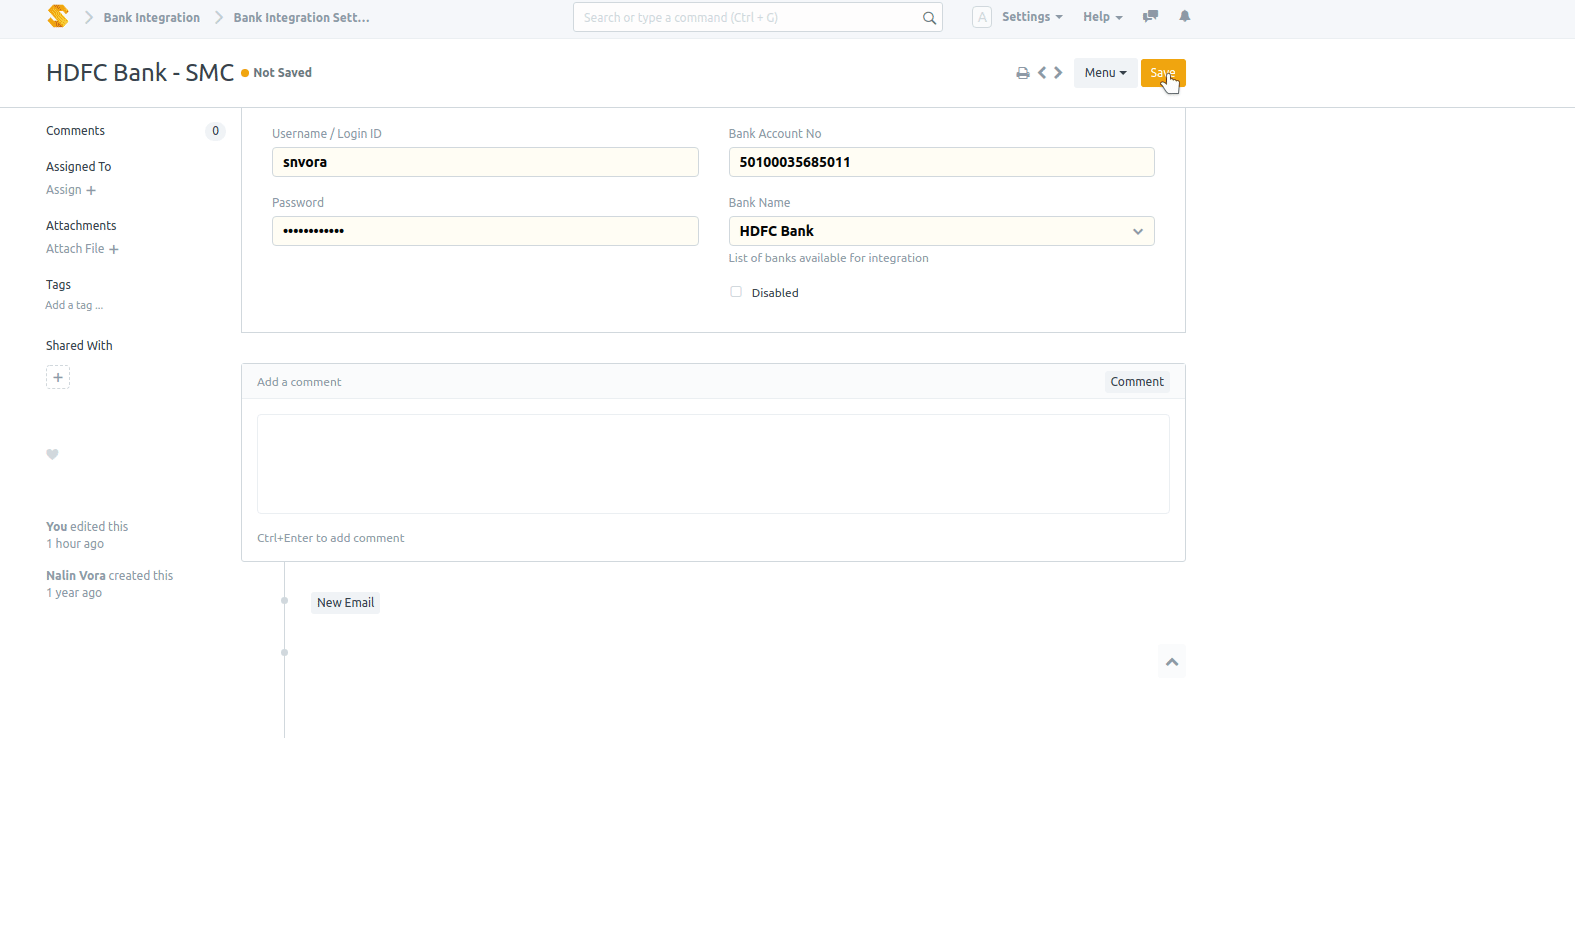Image resolution: width=1575 pixels, height=943 pixels.
Task: Click into the comment text area
Action: coord(713,464)
